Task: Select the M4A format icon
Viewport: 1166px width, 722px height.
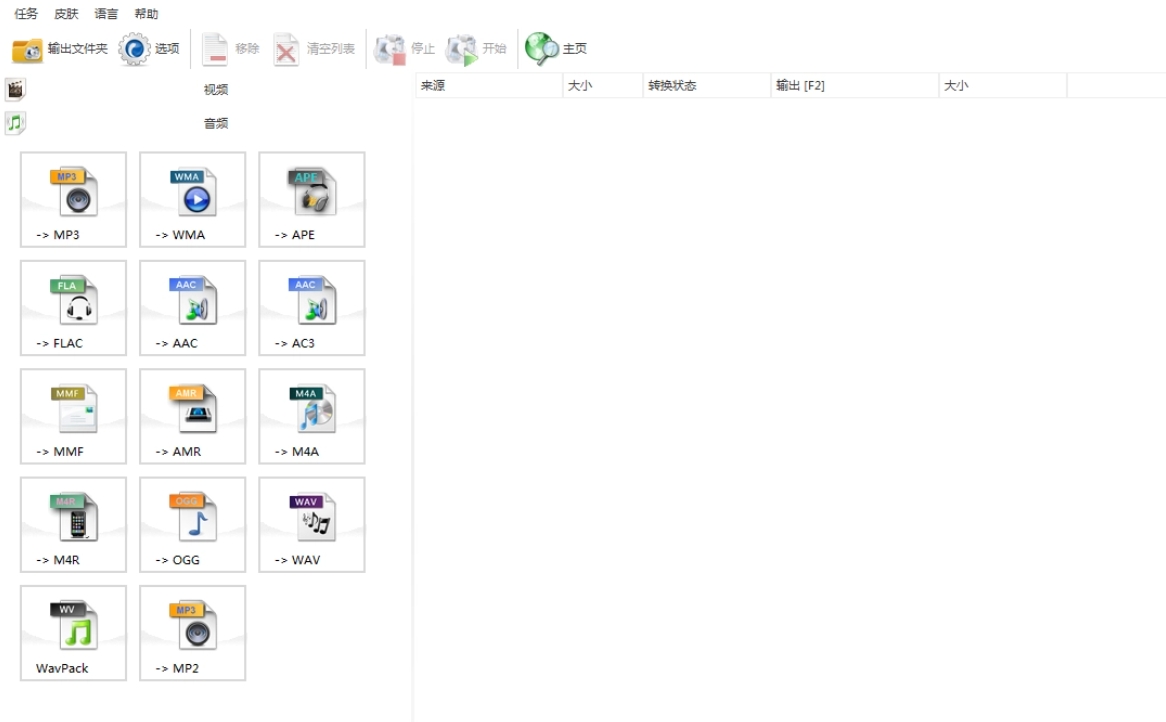Action: click(x=311, y=415)
